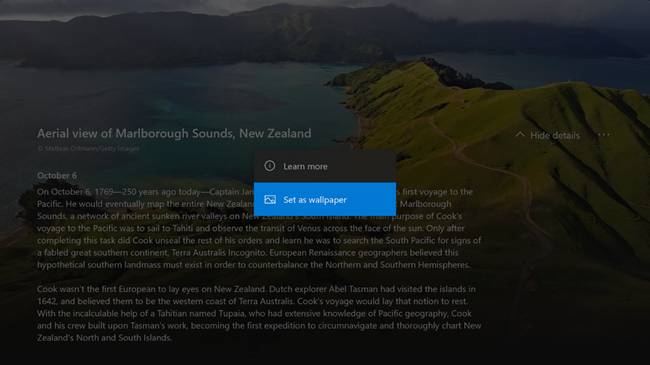The image size is (650, 365).
Task: Click paragraph starting 'On October 6, 1769'
Action: [259, 228]
